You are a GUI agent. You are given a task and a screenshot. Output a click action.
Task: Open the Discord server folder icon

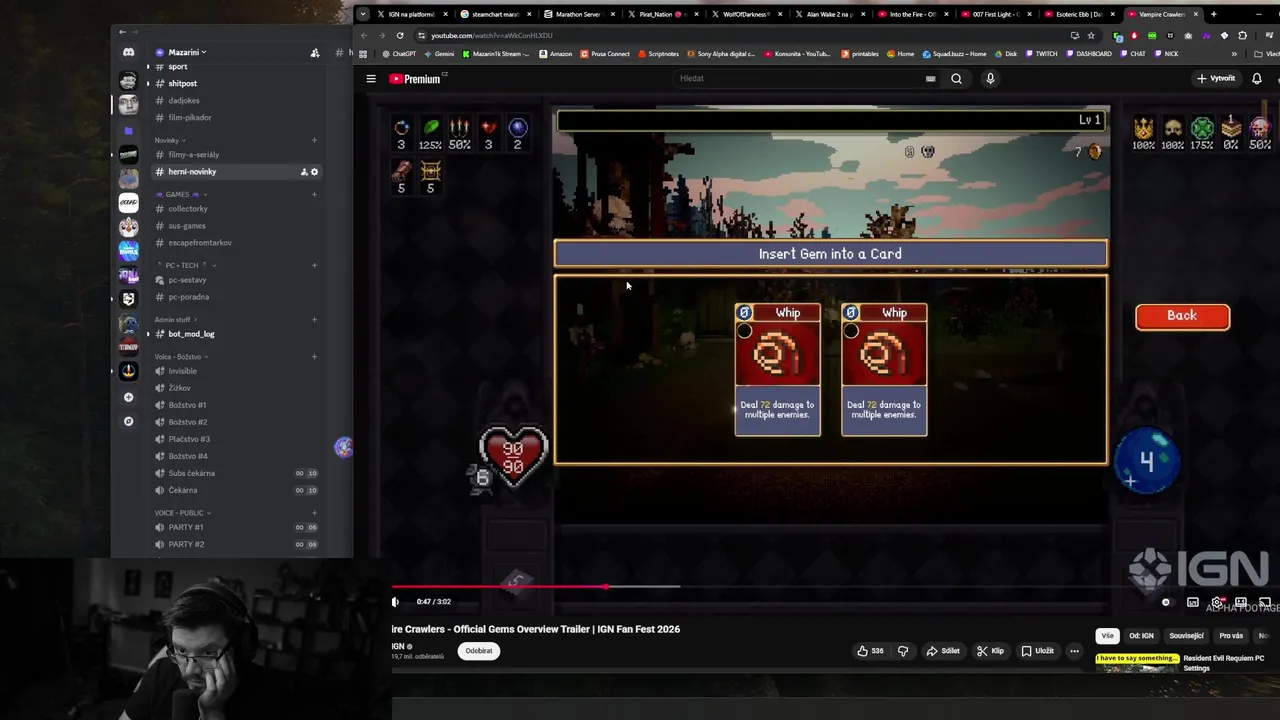tap(128, 131)
